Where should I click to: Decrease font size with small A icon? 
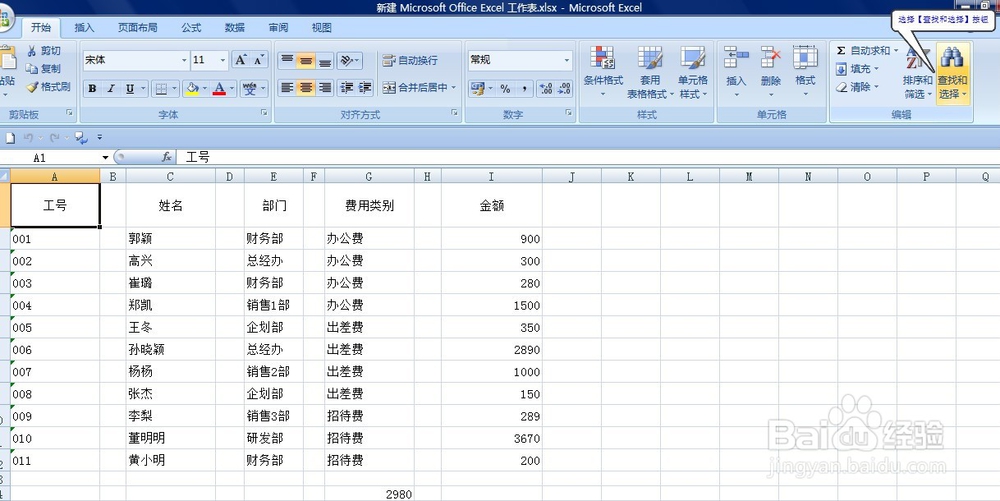(x=258, y=60)
